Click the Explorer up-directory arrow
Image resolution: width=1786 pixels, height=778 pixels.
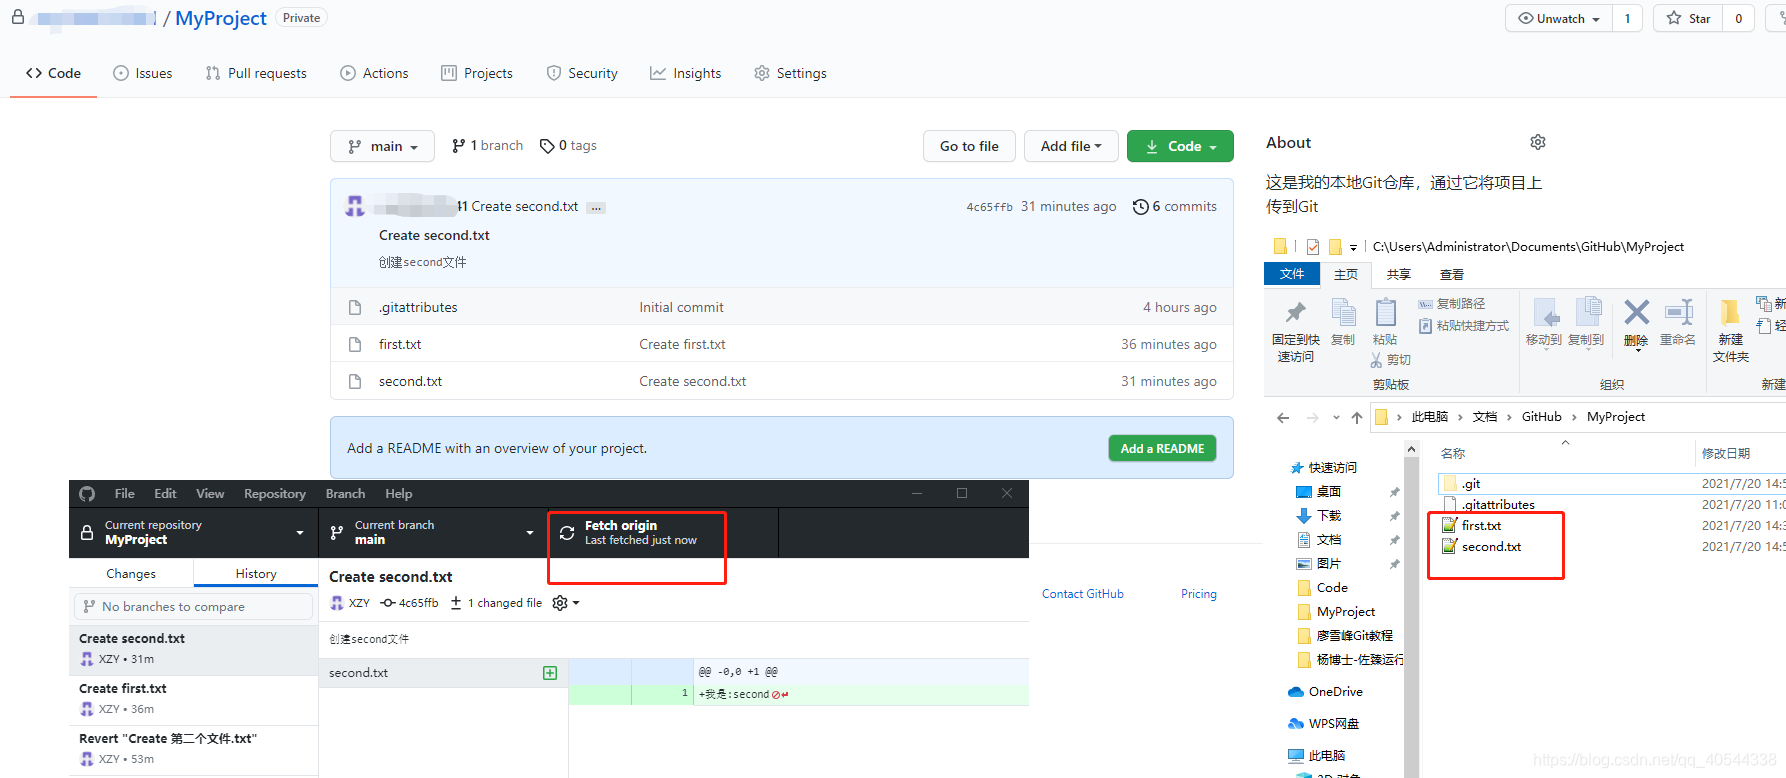click(1357, 418)
